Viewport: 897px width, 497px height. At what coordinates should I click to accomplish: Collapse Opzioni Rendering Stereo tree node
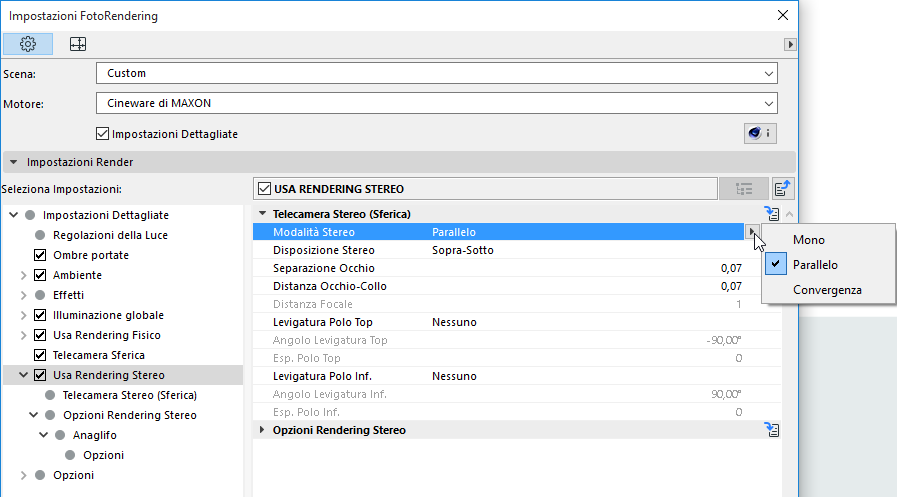tap(34, 415)
